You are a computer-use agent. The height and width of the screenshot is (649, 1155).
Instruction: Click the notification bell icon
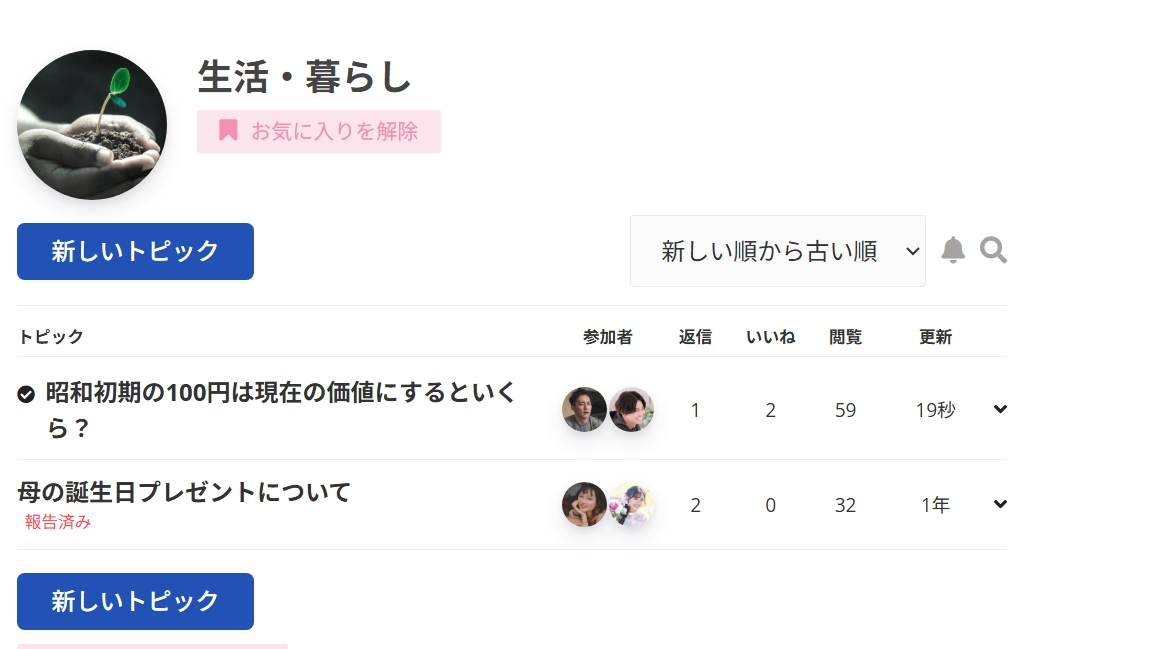point(953,250)
